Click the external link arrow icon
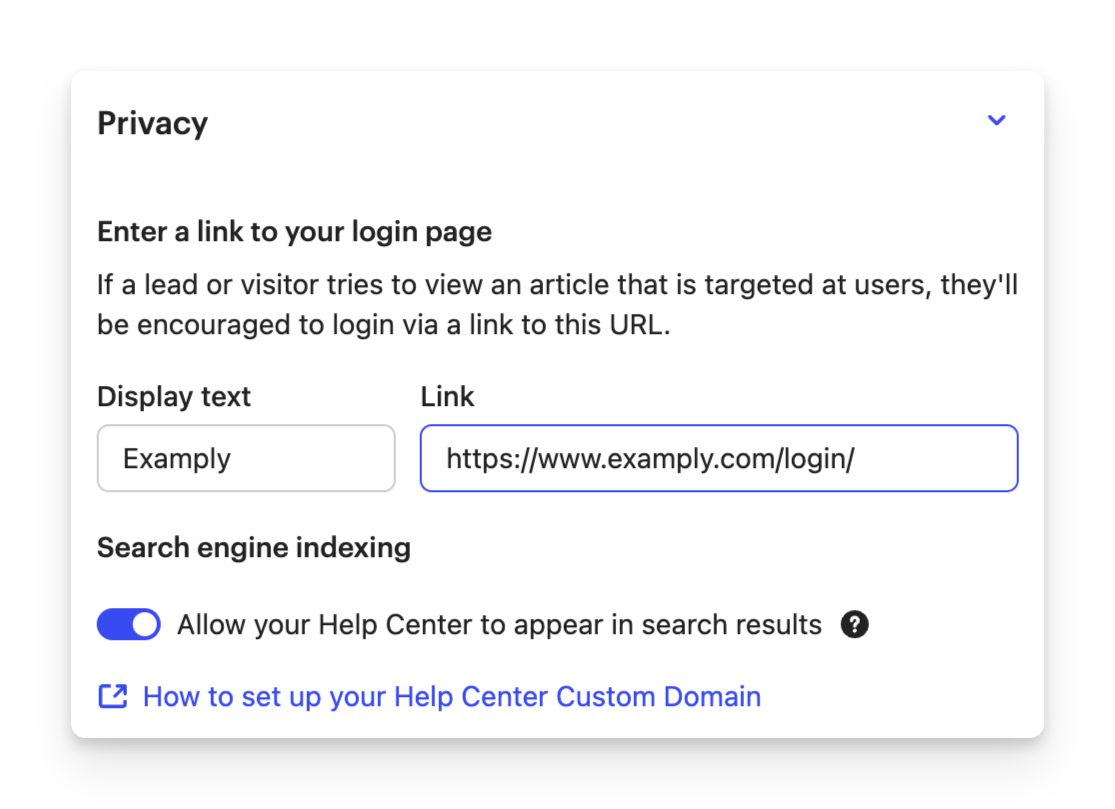Screen dimensions: 1115x809 tap(112, 696)
